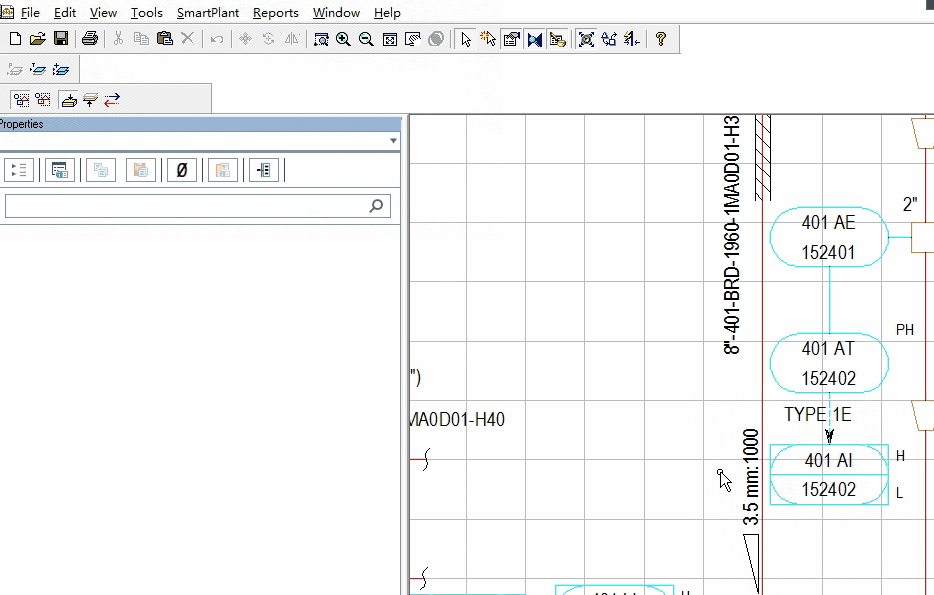The width and height of the screenshot is (934, 595).
Task: Click the Pan hand icon
Action: click(x=412, y=39)
